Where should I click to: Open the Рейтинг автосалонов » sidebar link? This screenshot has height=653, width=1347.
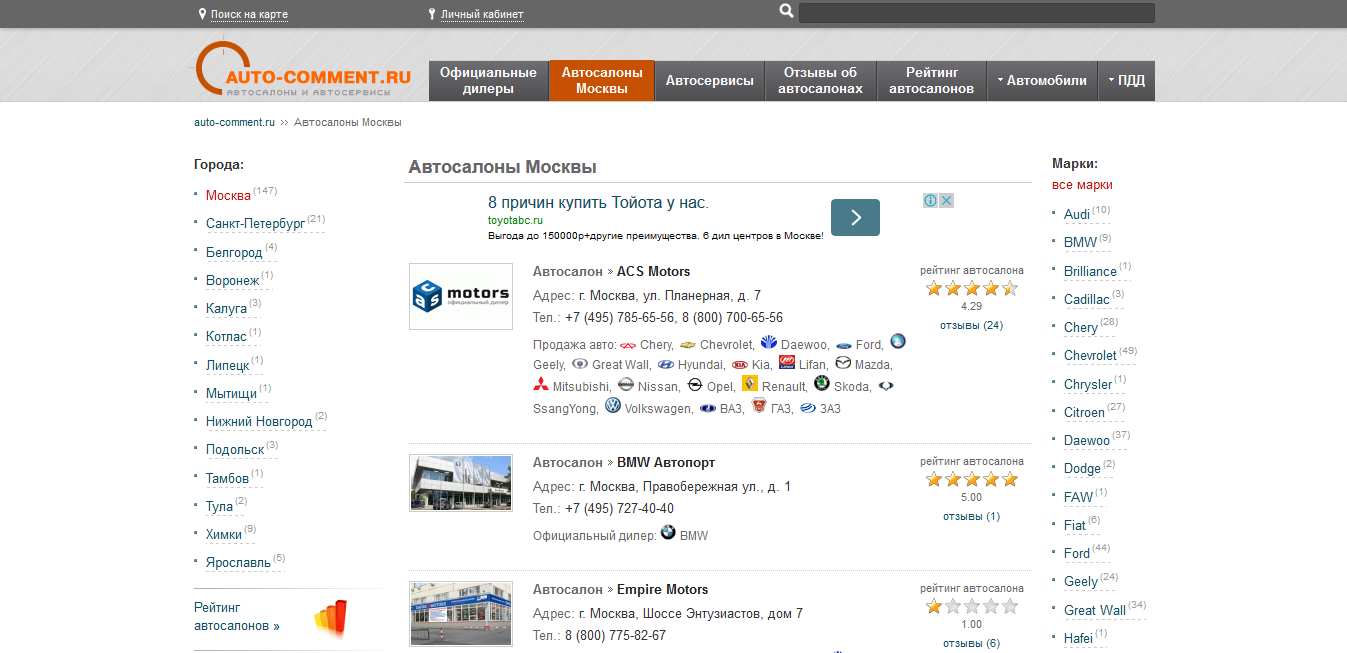tap(237, 616)
